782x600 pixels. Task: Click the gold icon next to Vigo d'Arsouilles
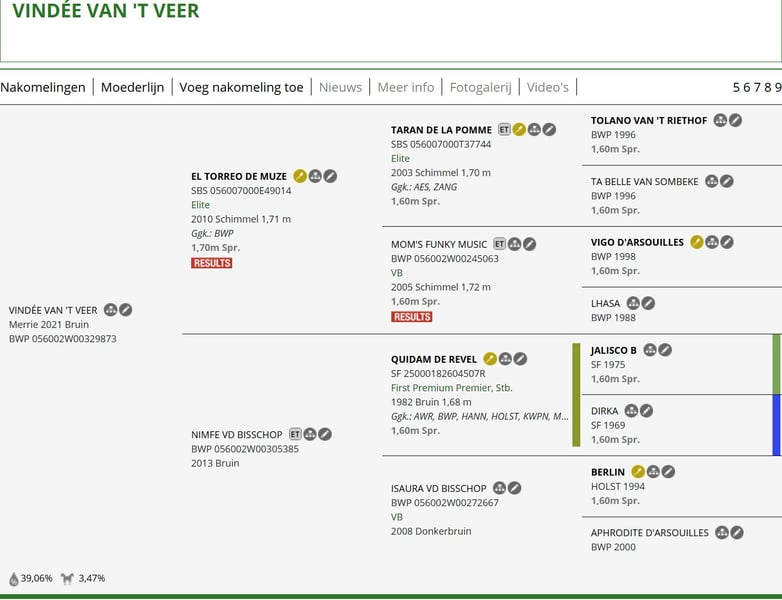point(697,242)
